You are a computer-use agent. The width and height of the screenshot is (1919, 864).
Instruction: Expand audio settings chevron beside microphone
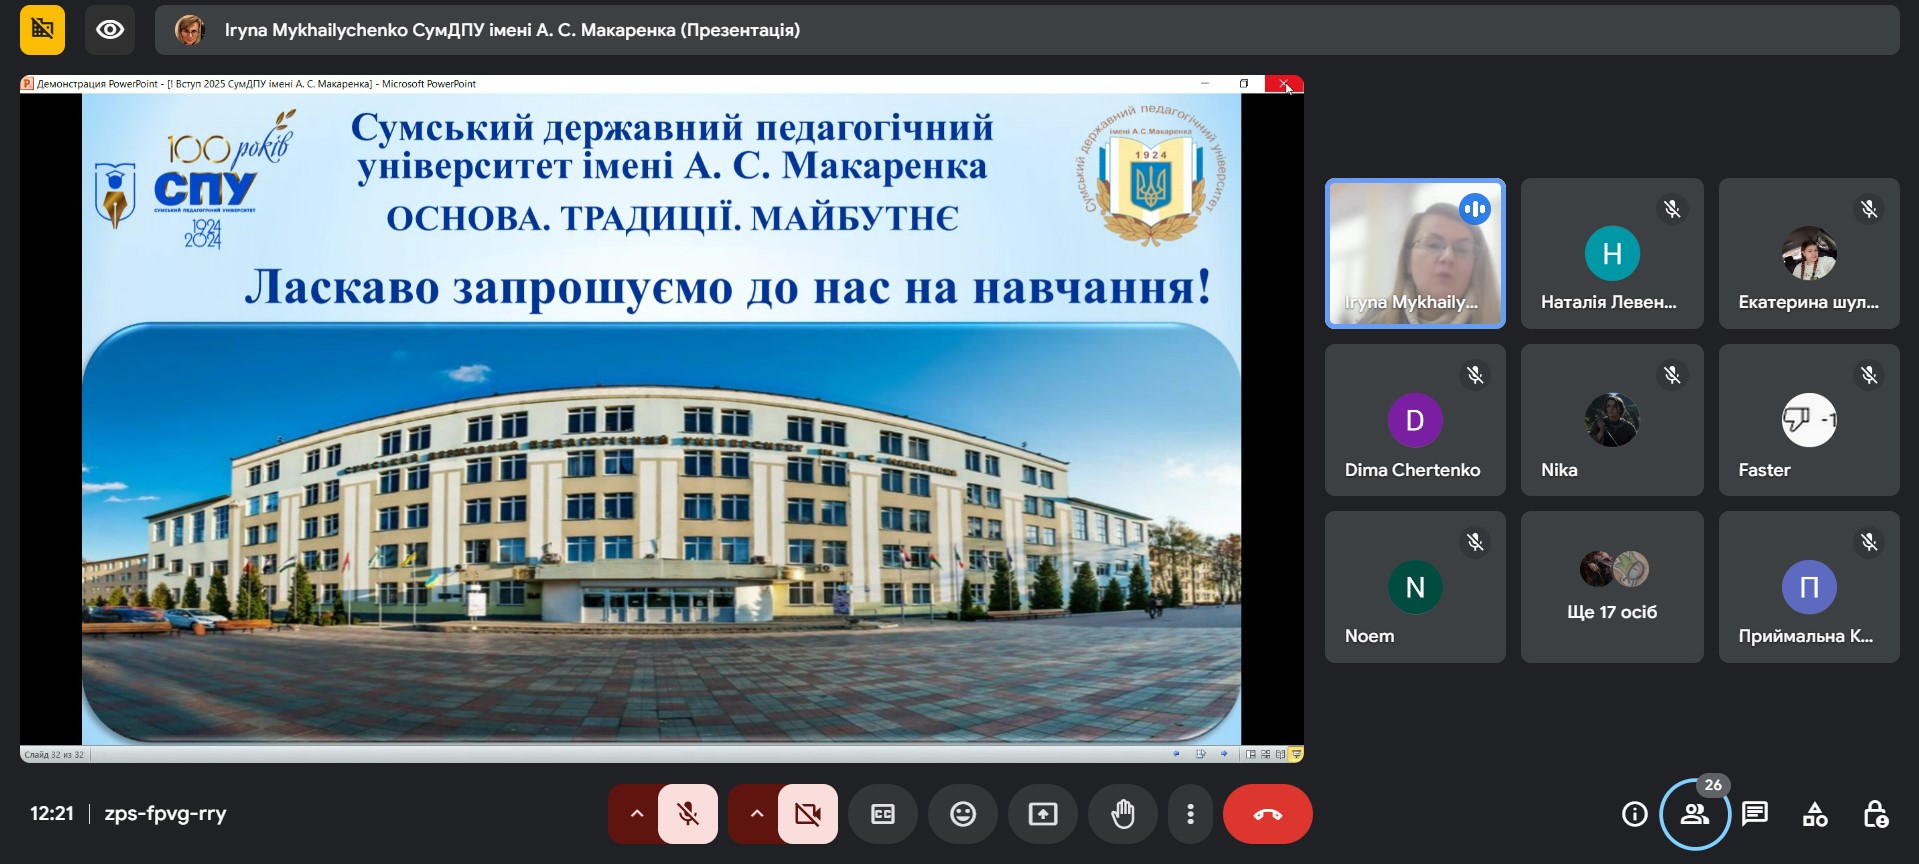636,814
